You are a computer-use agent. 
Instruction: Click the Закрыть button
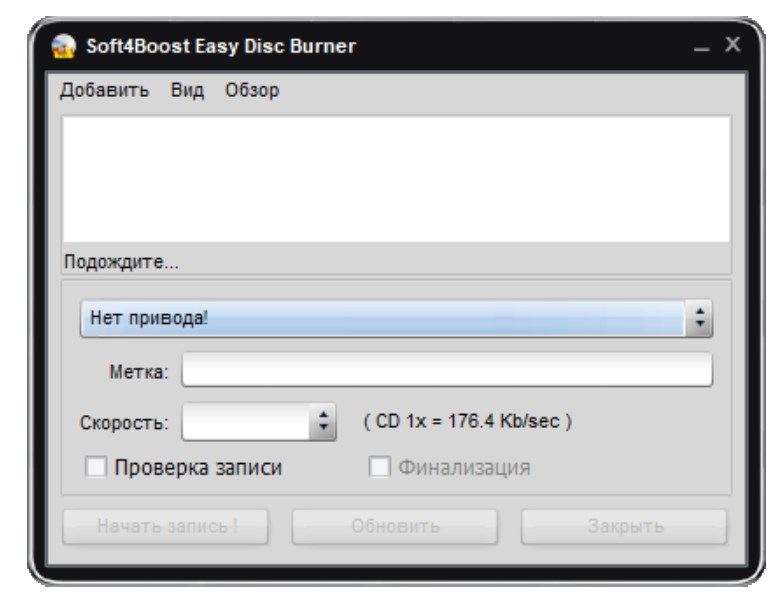point(624,526)
